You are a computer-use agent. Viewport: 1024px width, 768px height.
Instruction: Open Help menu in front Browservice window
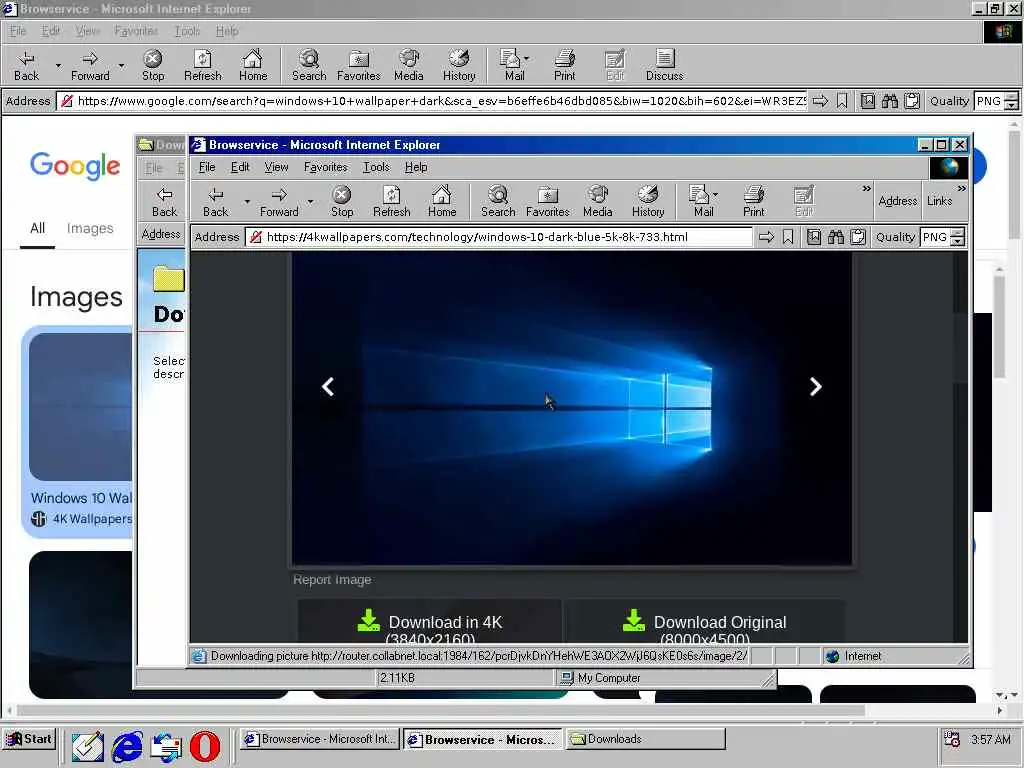pyautogui.click(x=416, y=167)
